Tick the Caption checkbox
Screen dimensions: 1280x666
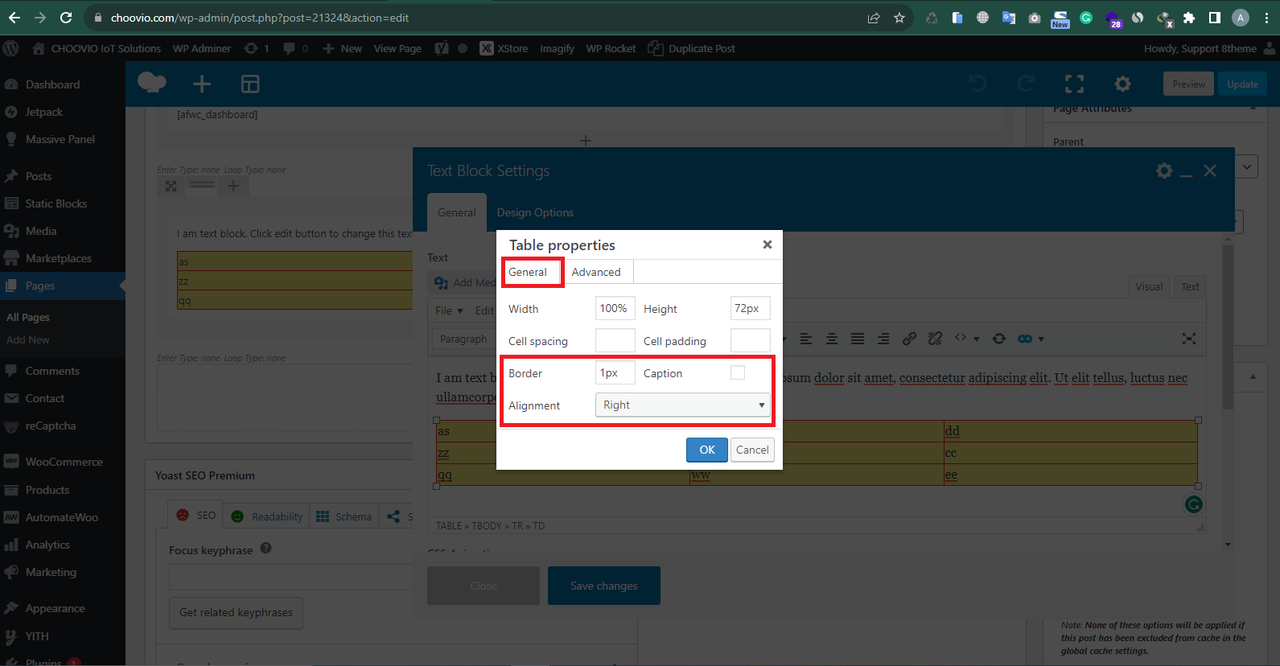738,373
